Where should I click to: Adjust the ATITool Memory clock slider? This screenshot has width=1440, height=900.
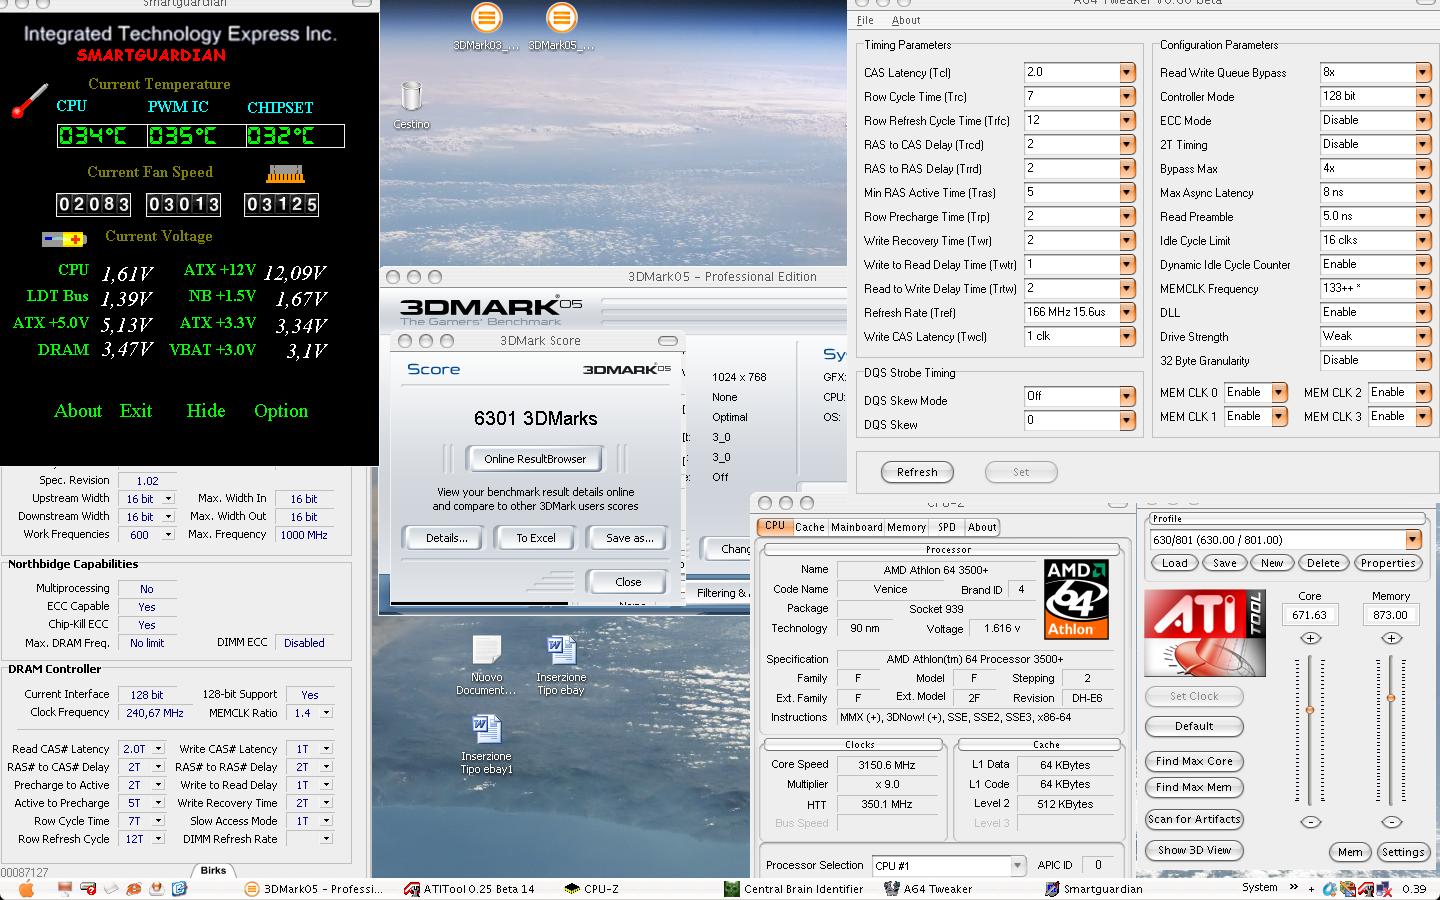pyautogui.click(x=1391, y=698)
